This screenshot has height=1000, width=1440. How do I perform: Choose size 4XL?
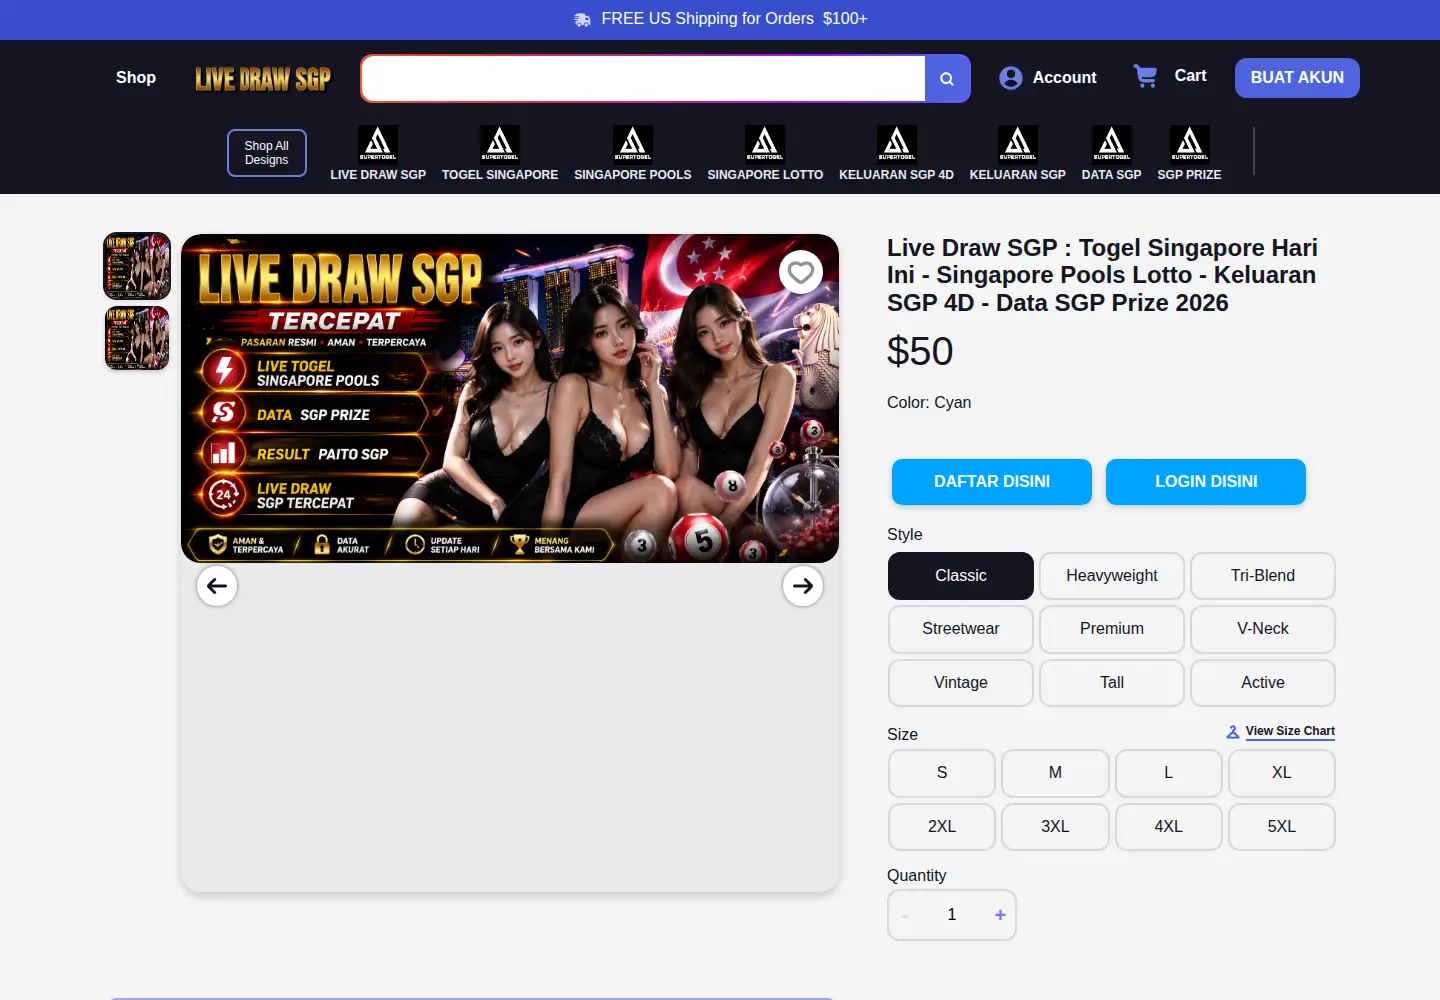pyautogui.click(x=1168, y=827)
